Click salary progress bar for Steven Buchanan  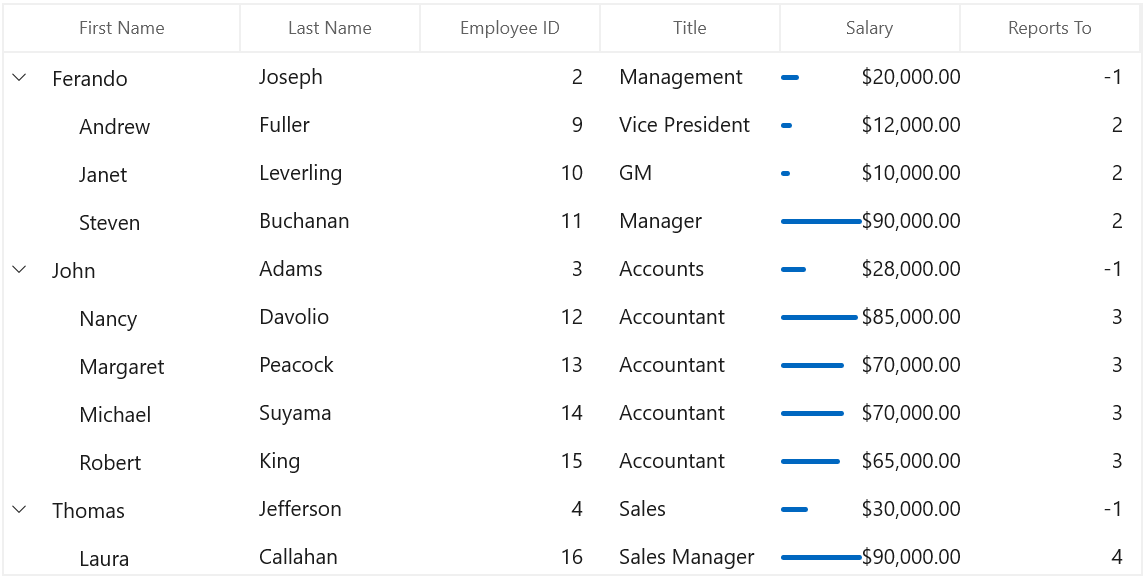tap(821, 221)
